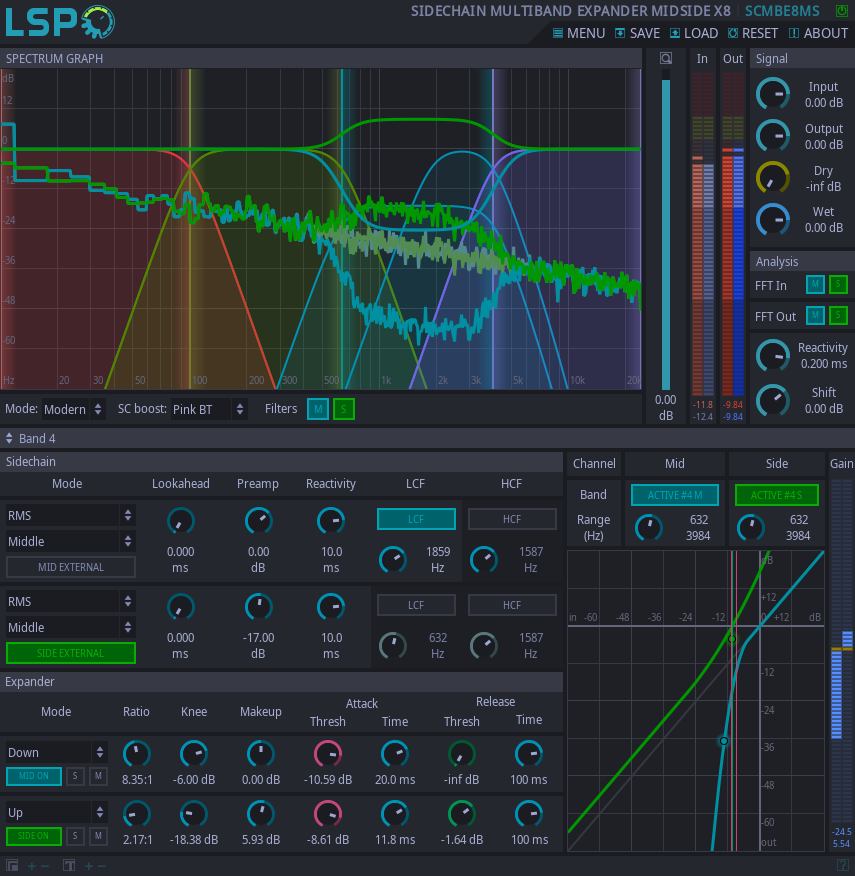Toggle the ACTIVE #4 S button
The width and height of the screenshot is (855, 876).
777,495
